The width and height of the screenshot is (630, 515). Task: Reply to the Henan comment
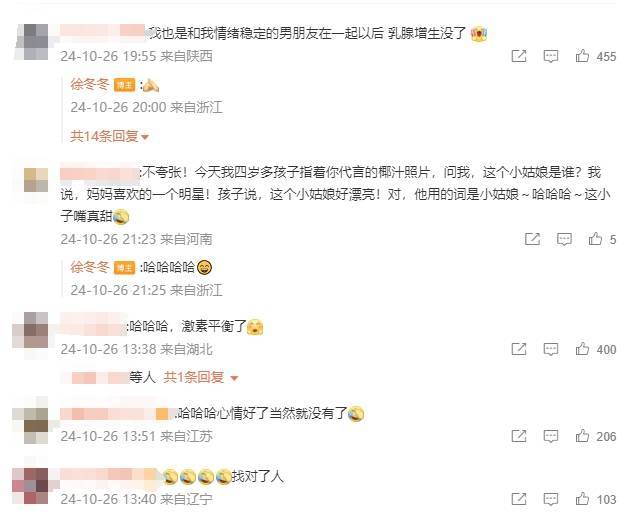click(564, 239)
